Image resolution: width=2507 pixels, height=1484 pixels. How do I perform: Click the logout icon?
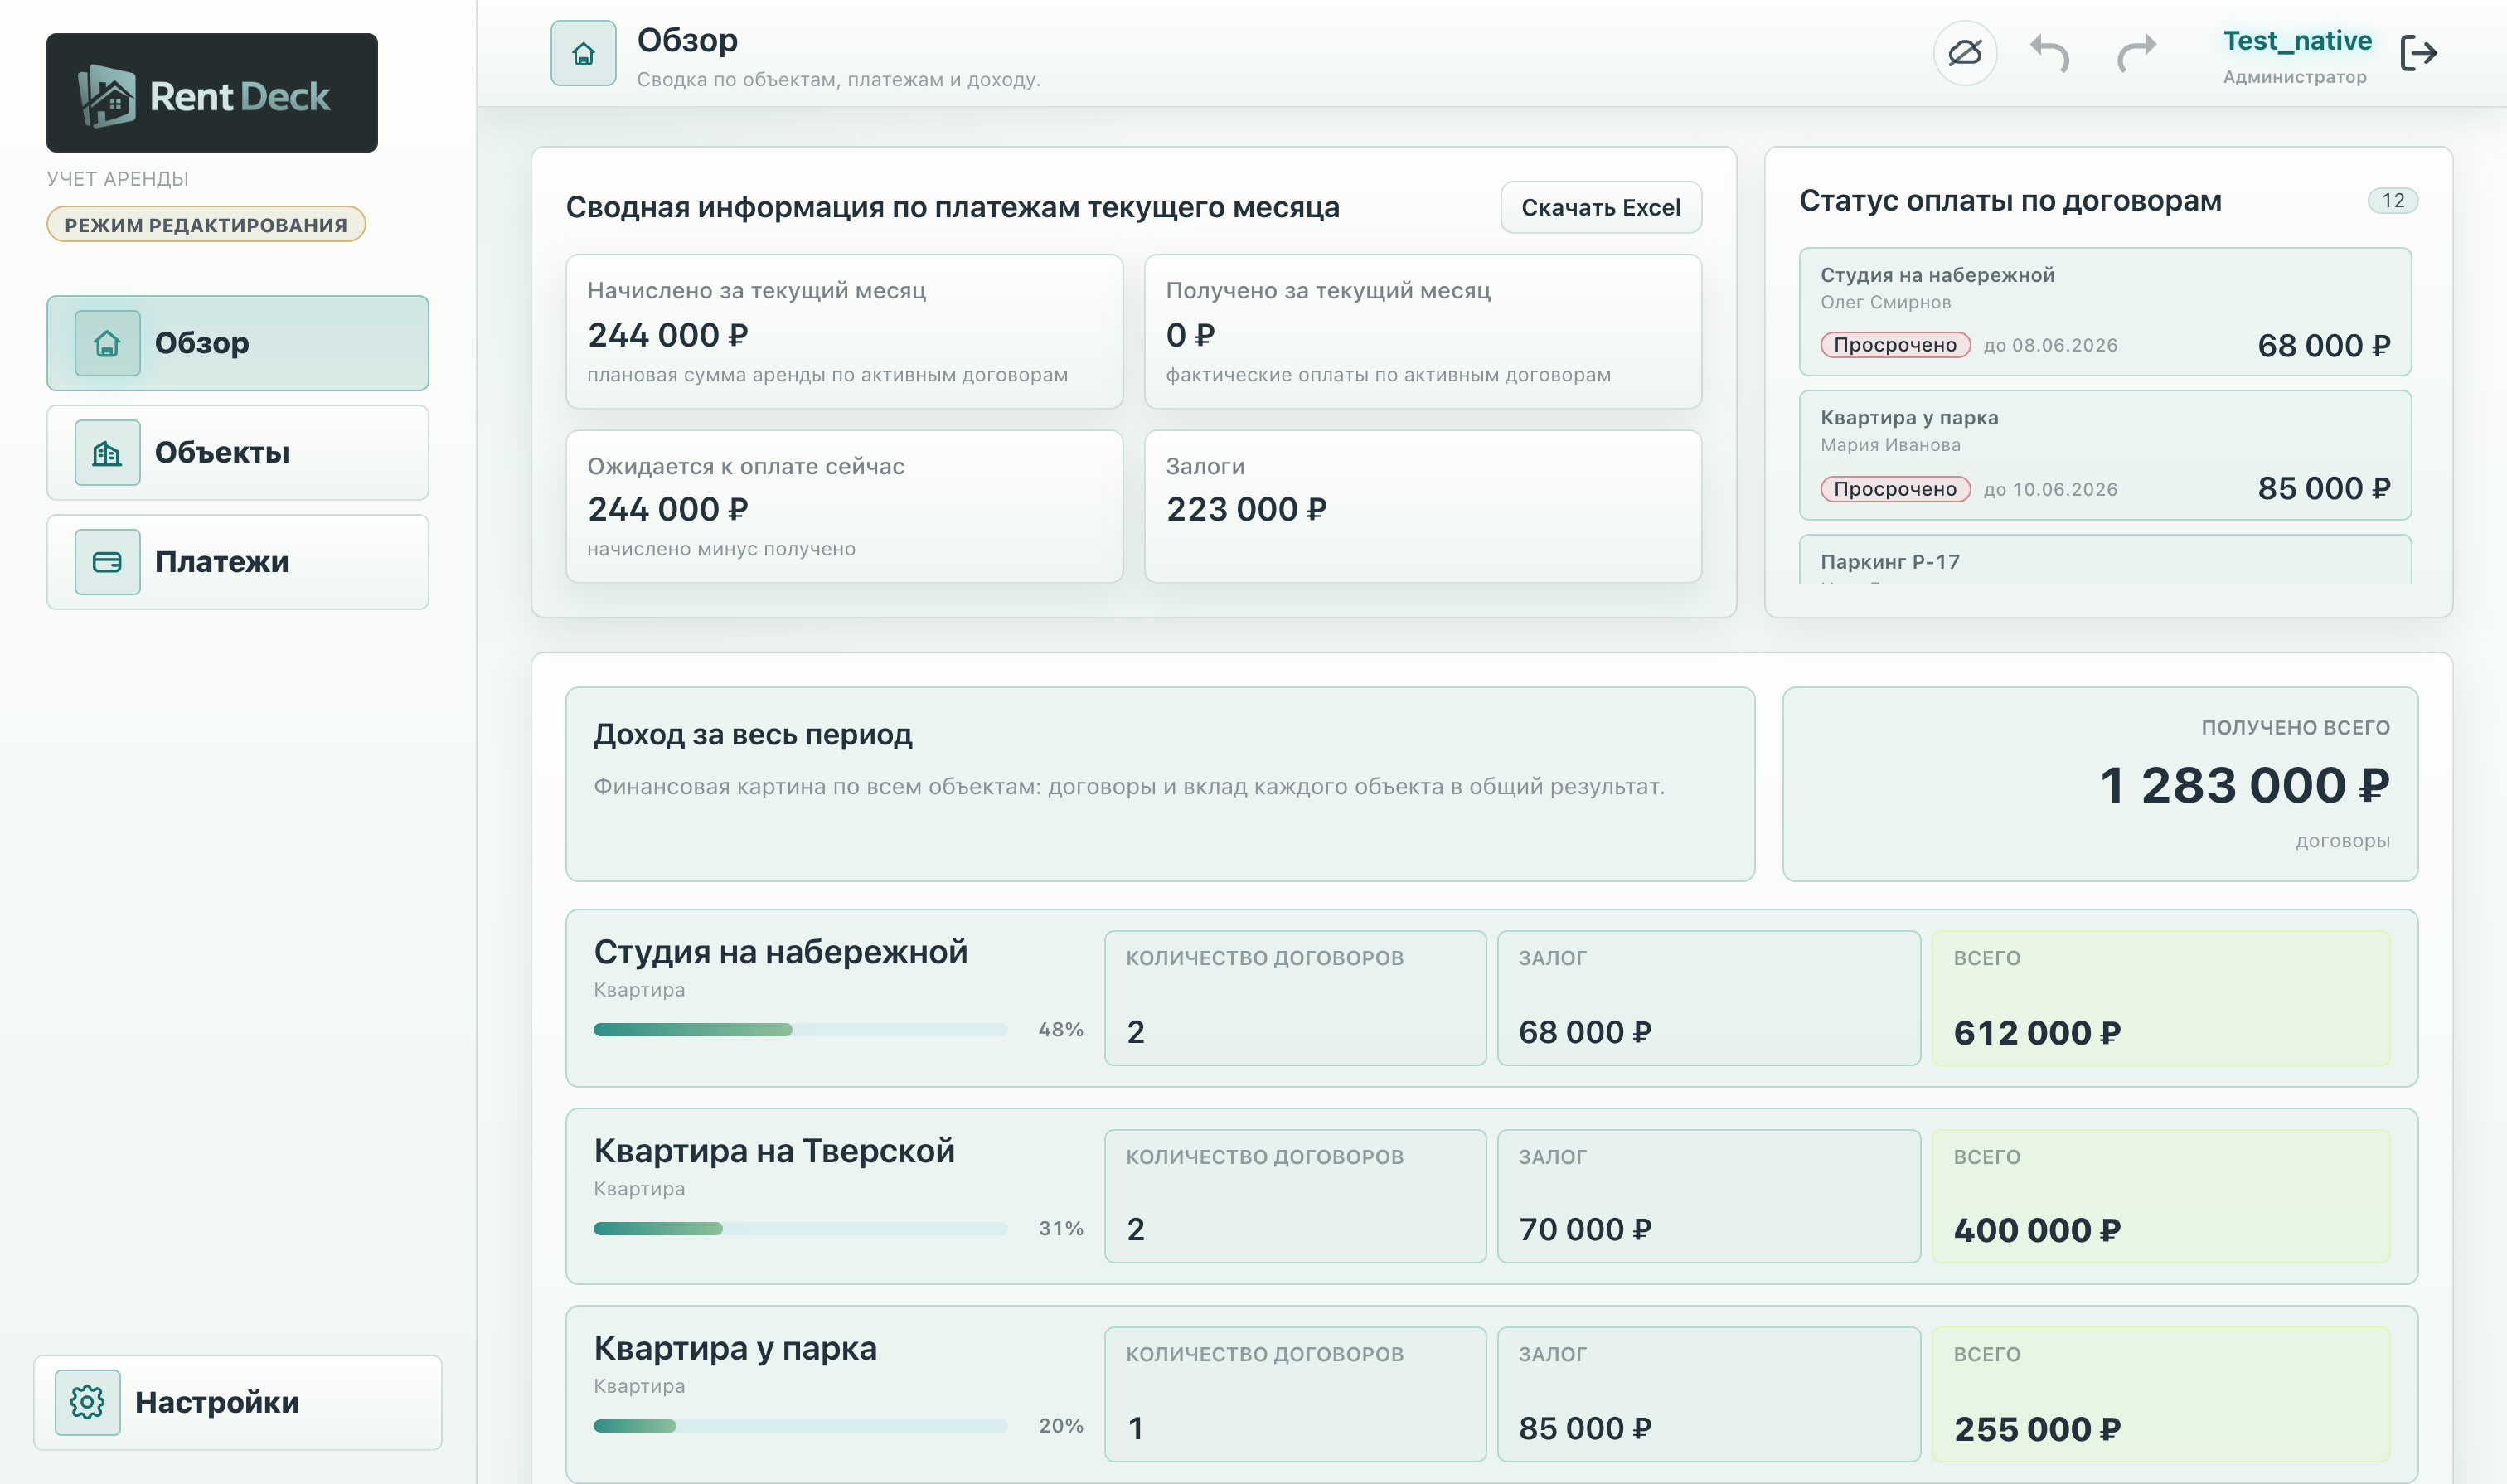click(x=2418, y=53)
